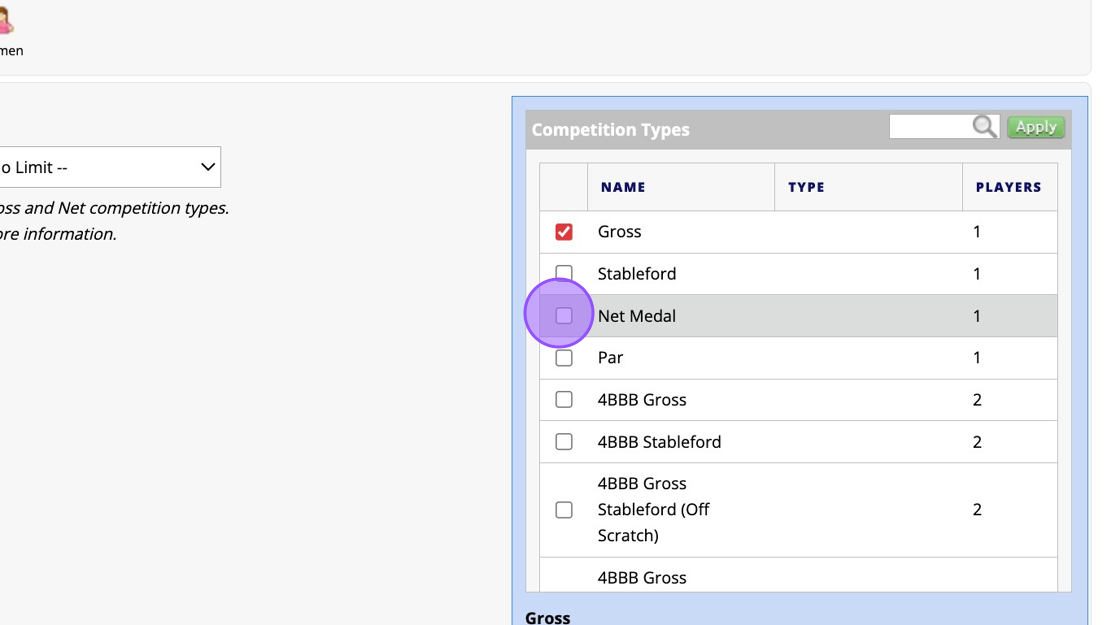This screenshot has height=625, width=1120.
Task: Select the Stableford row label
Action: tap(637, 274)
